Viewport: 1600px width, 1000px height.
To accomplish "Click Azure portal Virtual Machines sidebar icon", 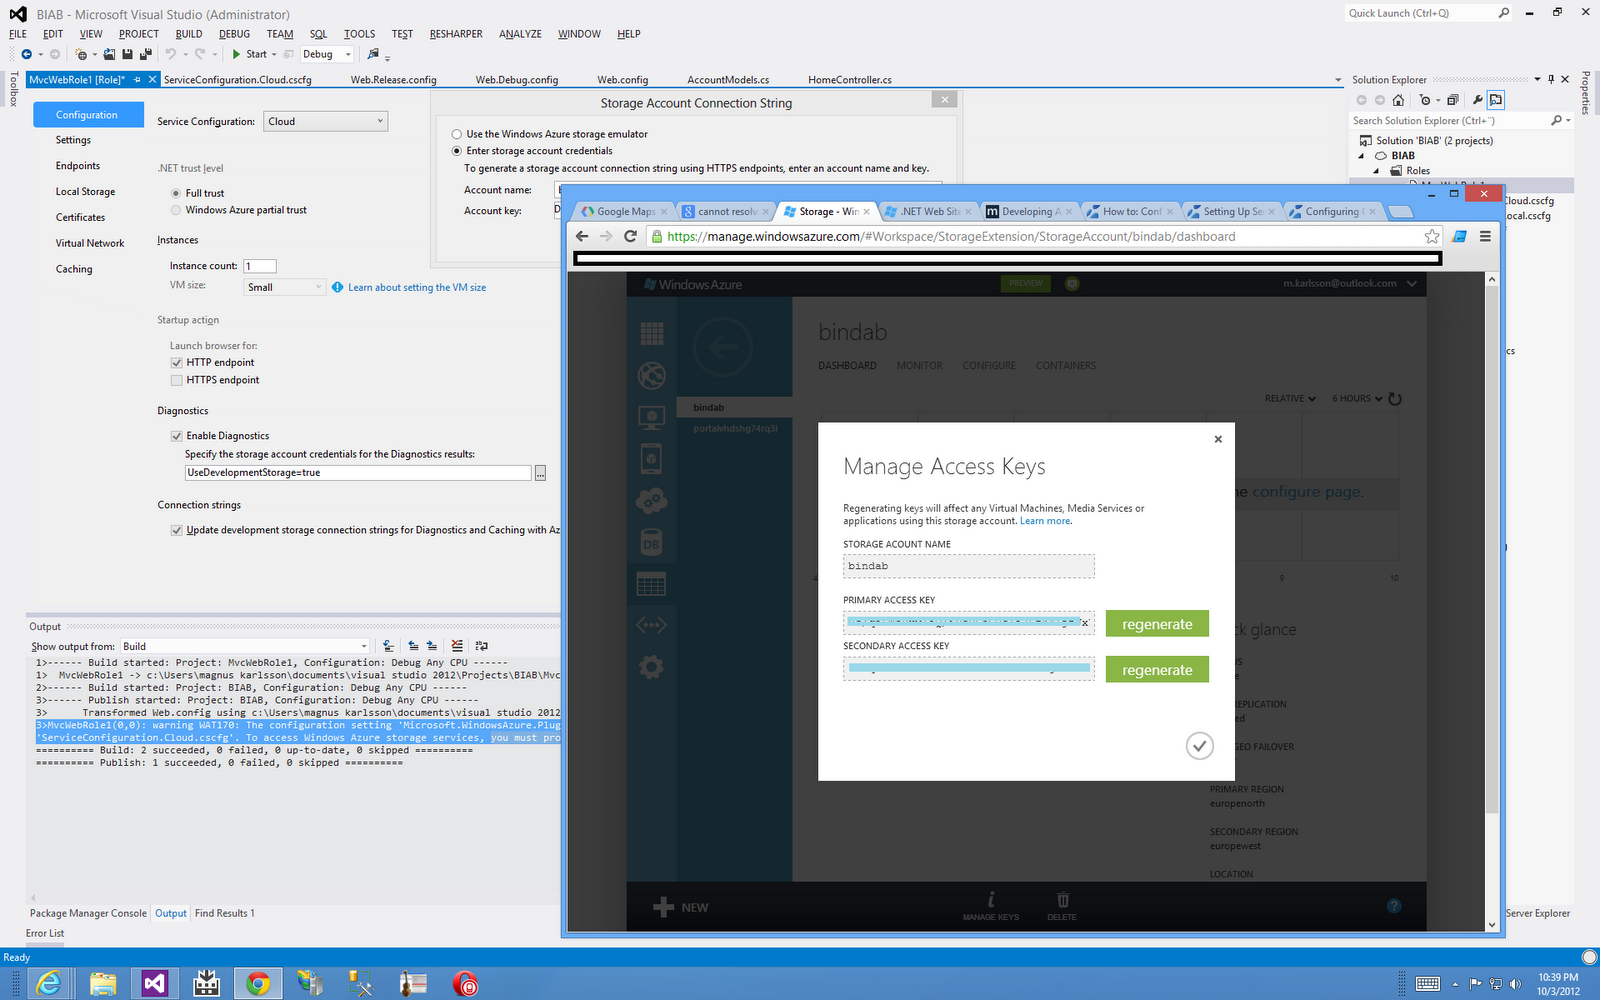I will coord(652,416).
